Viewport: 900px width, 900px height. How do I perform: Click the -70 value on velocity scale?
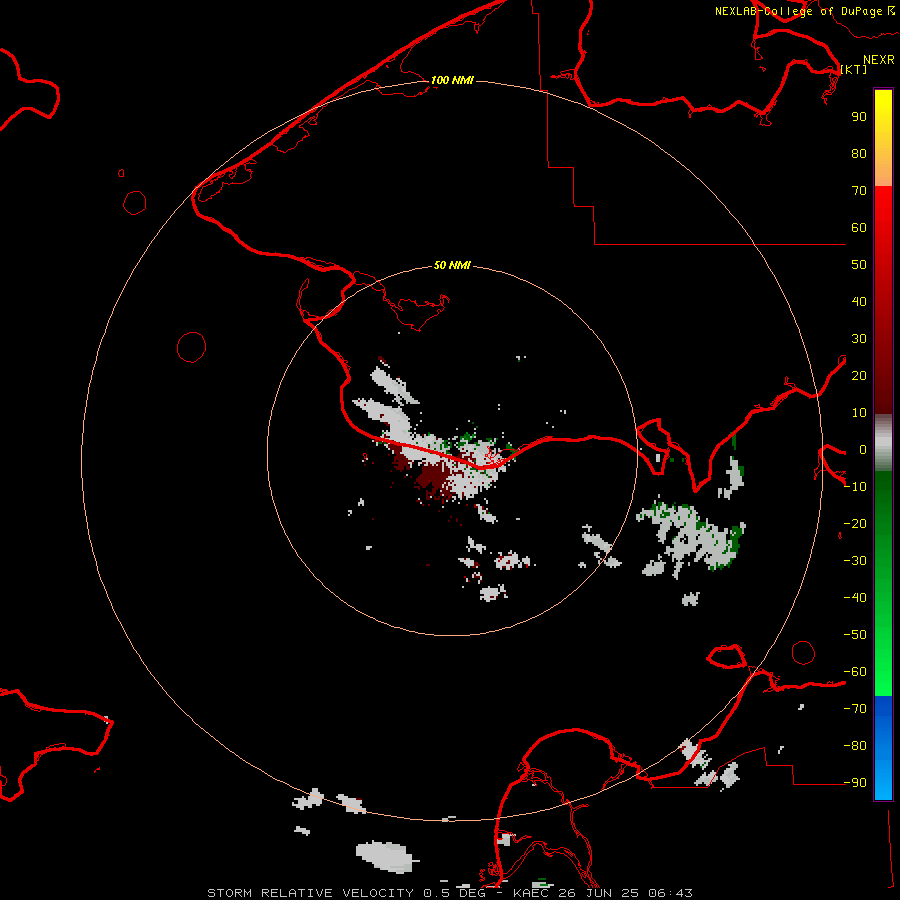pyautogui.click(x=855, y=709)
